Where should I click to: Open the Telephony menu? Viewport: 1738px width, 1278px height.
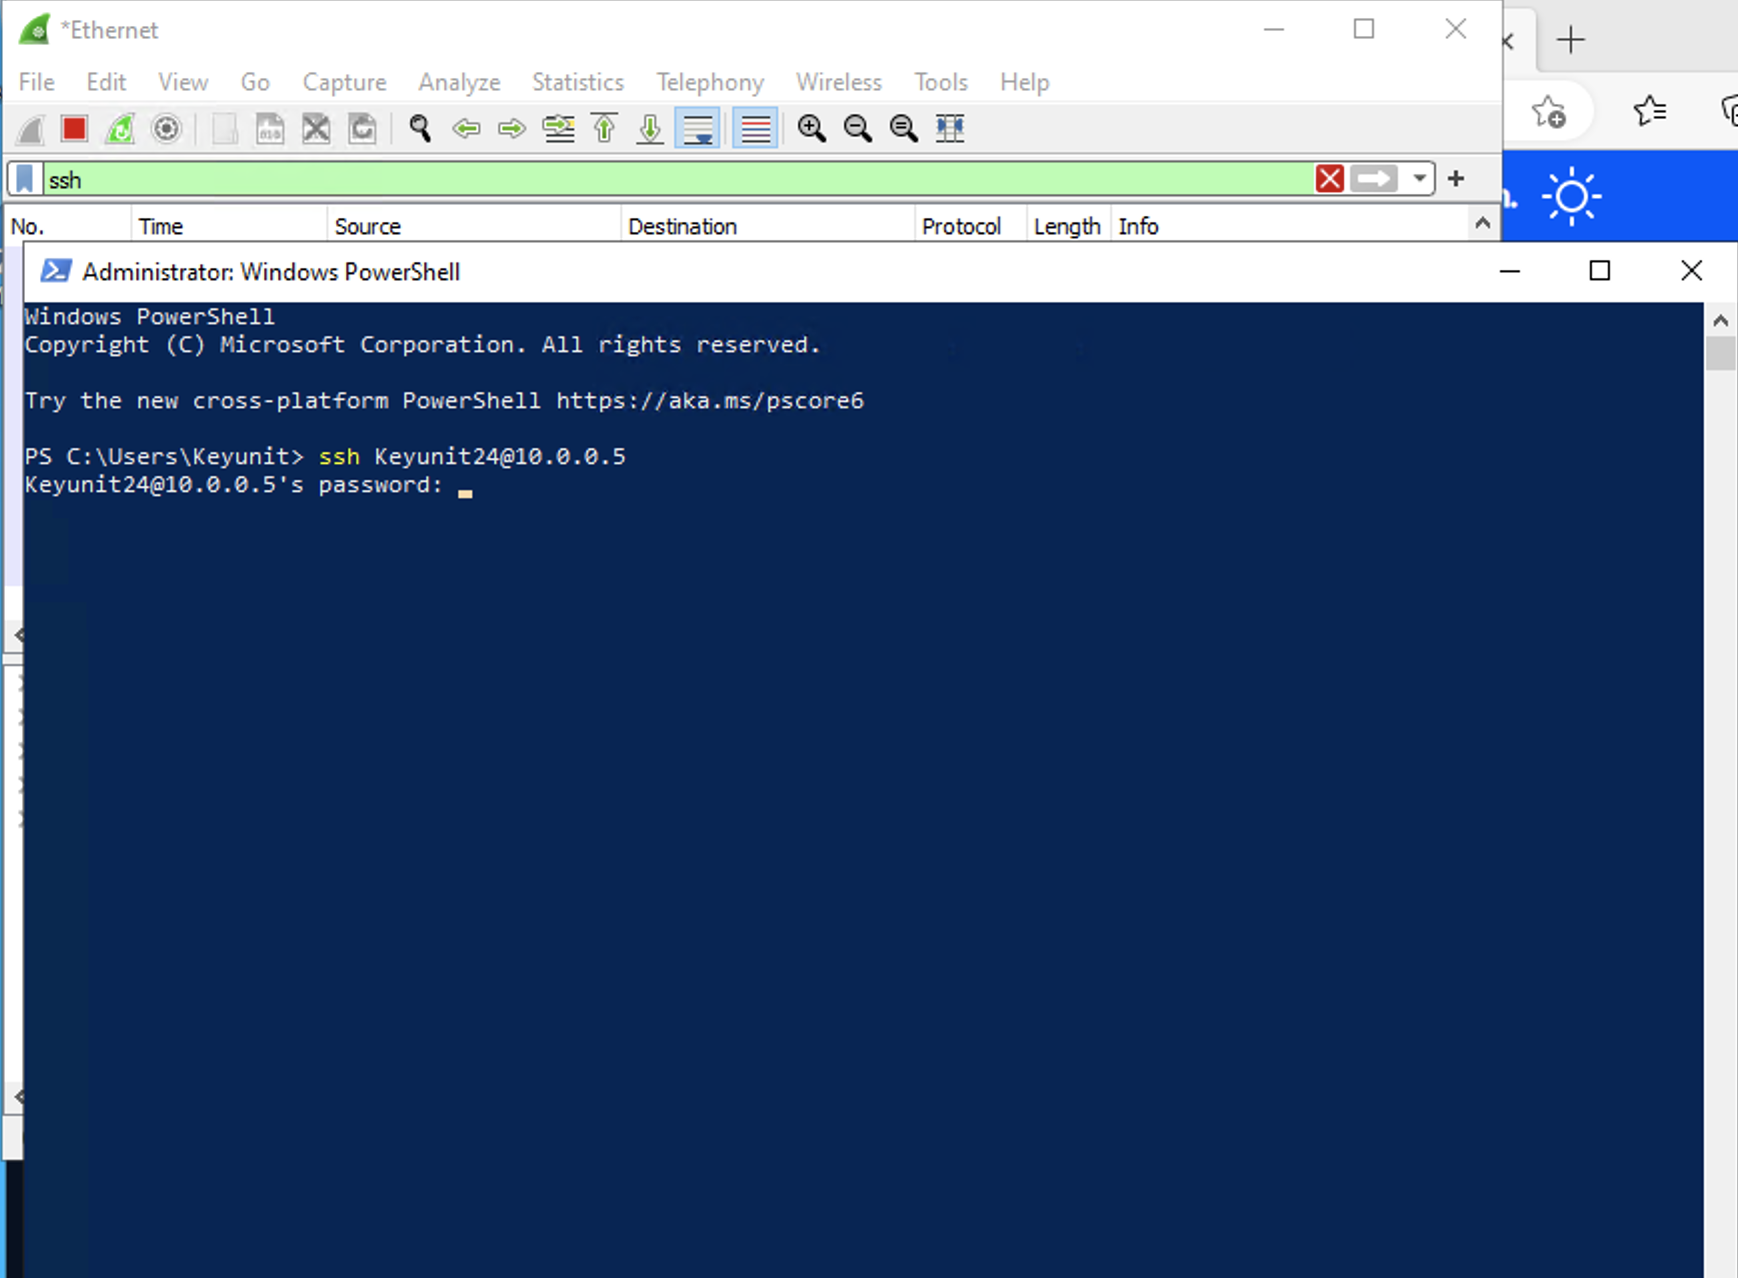coord(709,82)
